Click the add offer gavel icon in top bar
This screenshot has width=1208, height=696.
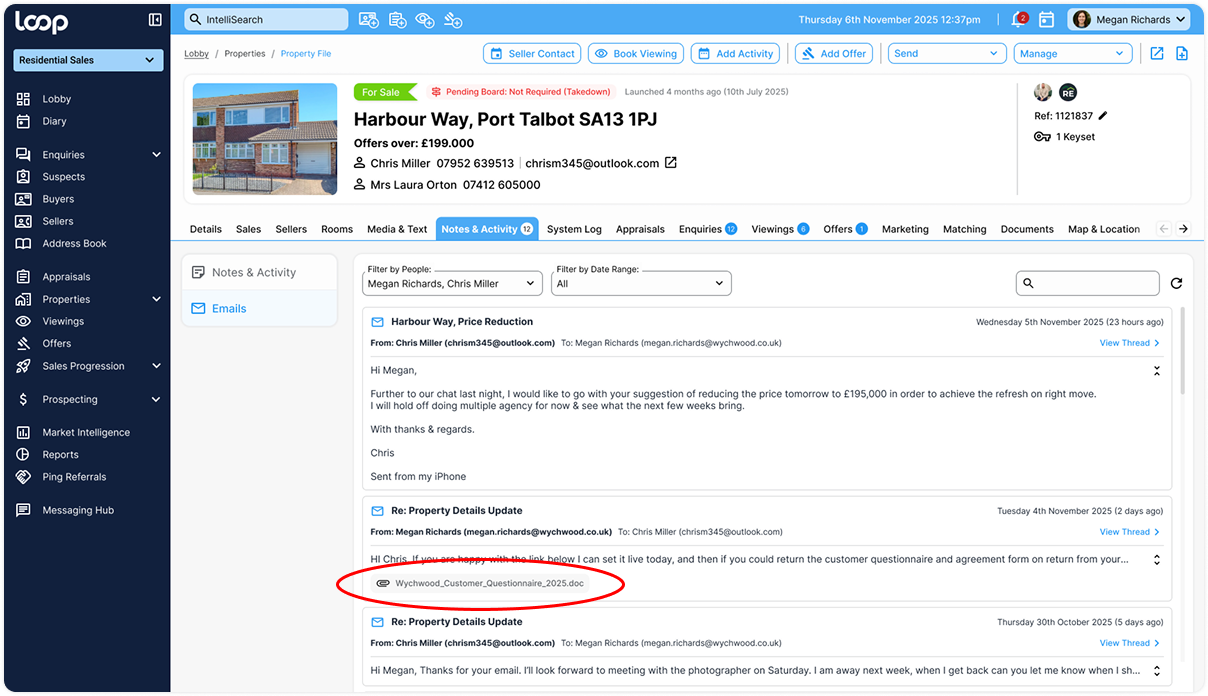coord(453,19)
